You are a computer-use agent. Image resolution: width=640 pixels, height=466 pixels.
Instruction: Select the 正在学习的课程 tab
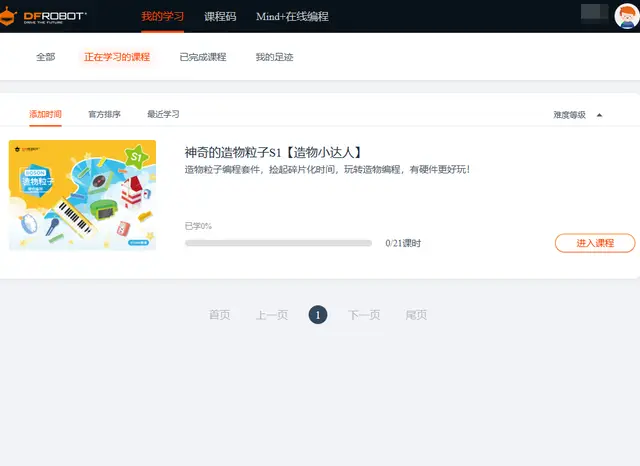coord(117,57)
